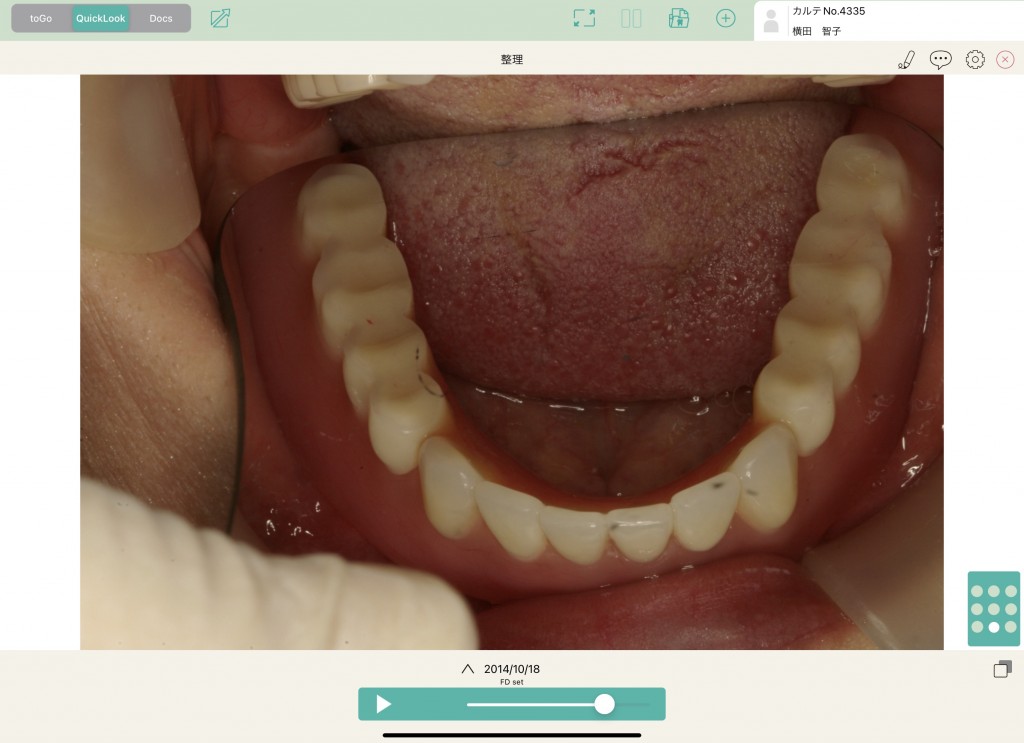Select patient record カルテ No.4335

[x=828, y=11]
